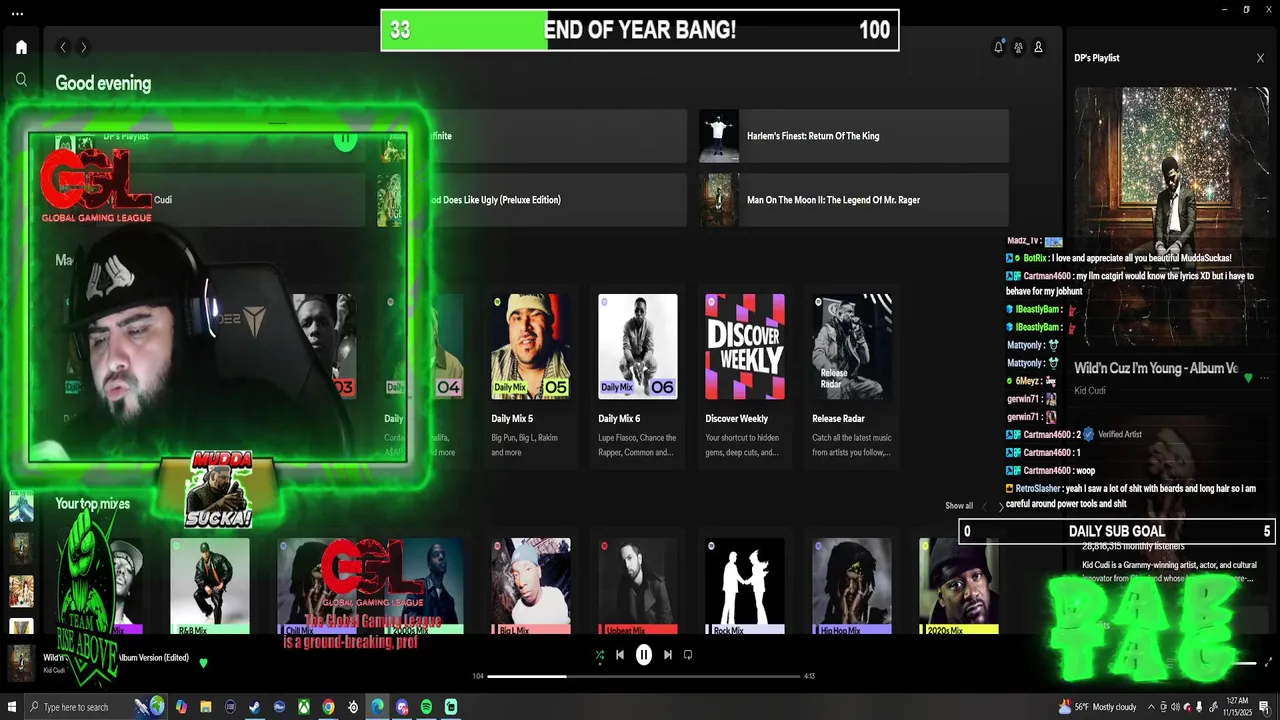Screen dimensions: 1280x720
Task: Enter full screen player view
Action: coord(1269,662)
